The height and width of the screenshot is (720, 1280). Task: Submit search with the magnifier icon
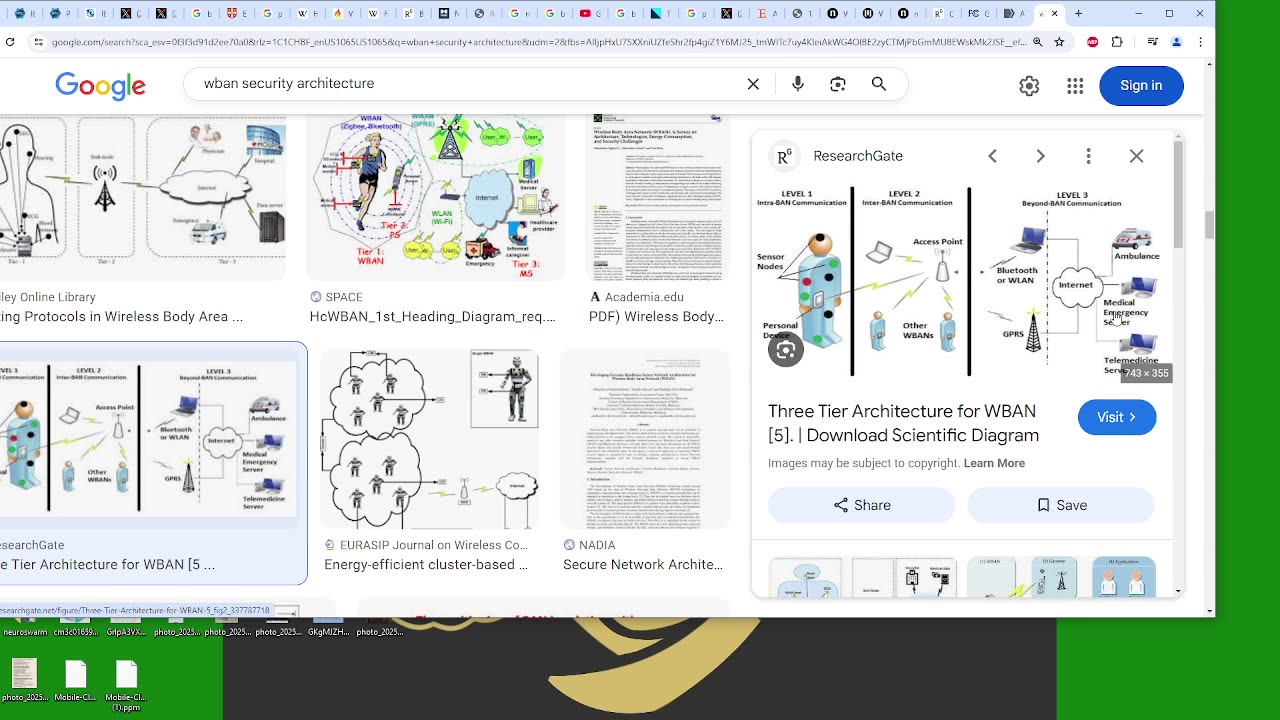[879, 84]
